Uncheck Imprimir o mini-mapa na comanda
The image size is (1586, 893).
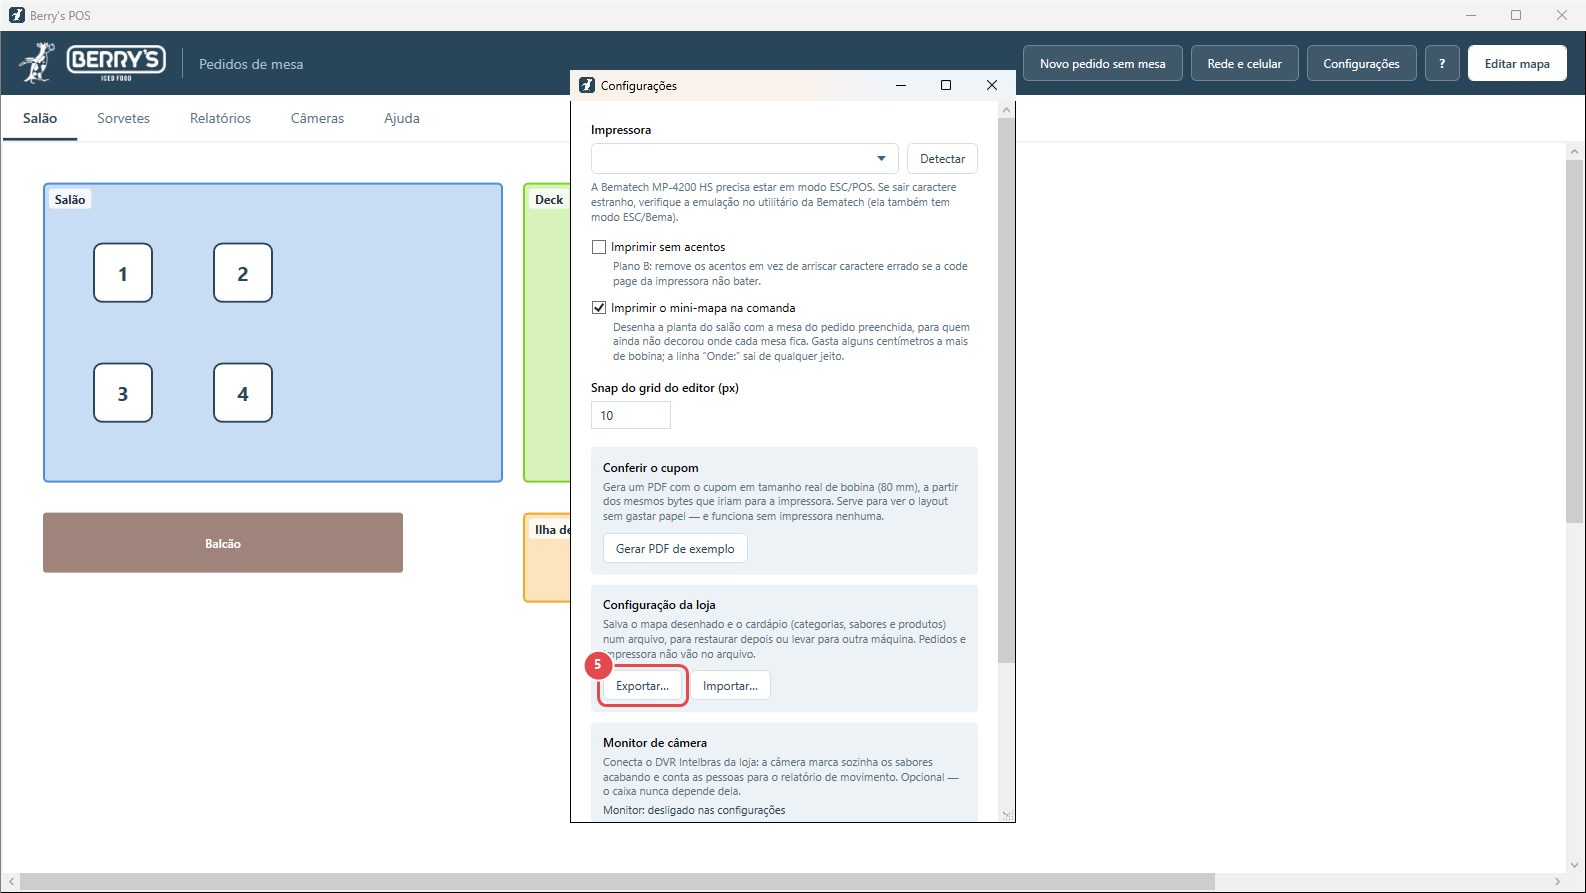tap(599, 308)
